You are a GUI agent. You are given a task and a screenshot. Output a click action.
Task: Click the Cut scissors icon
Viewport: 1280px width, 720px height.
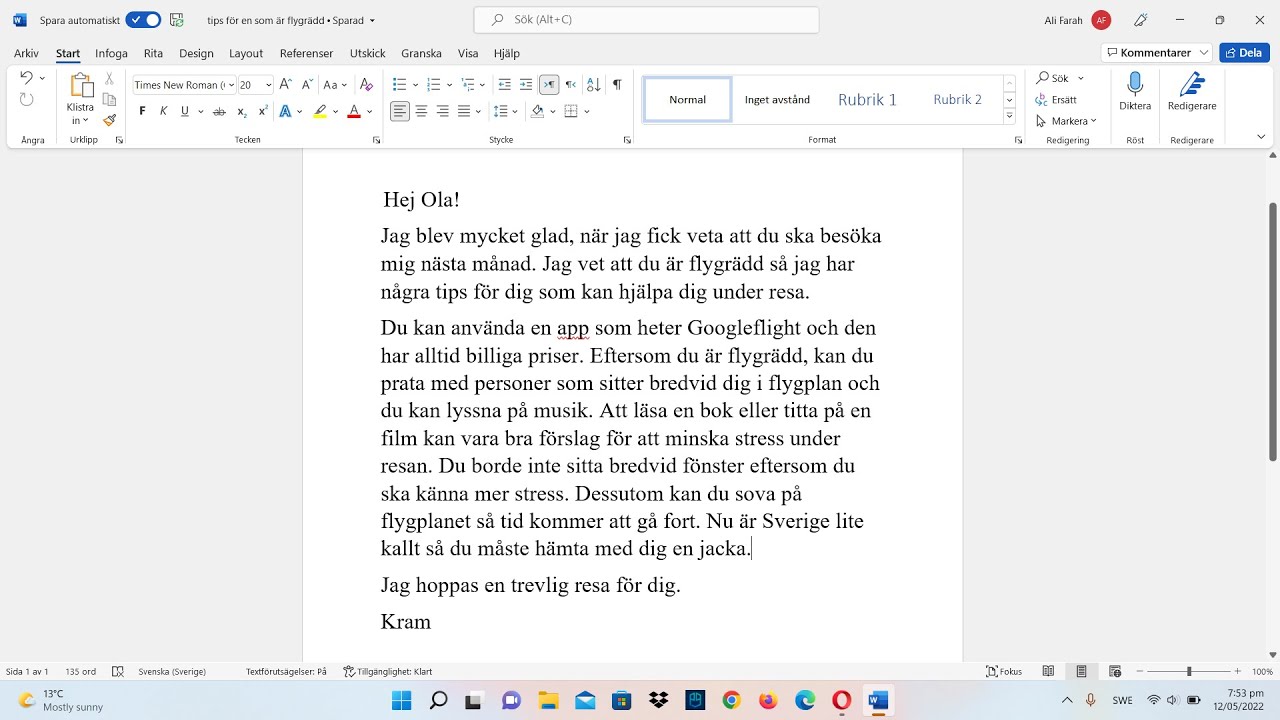point(109,78)
